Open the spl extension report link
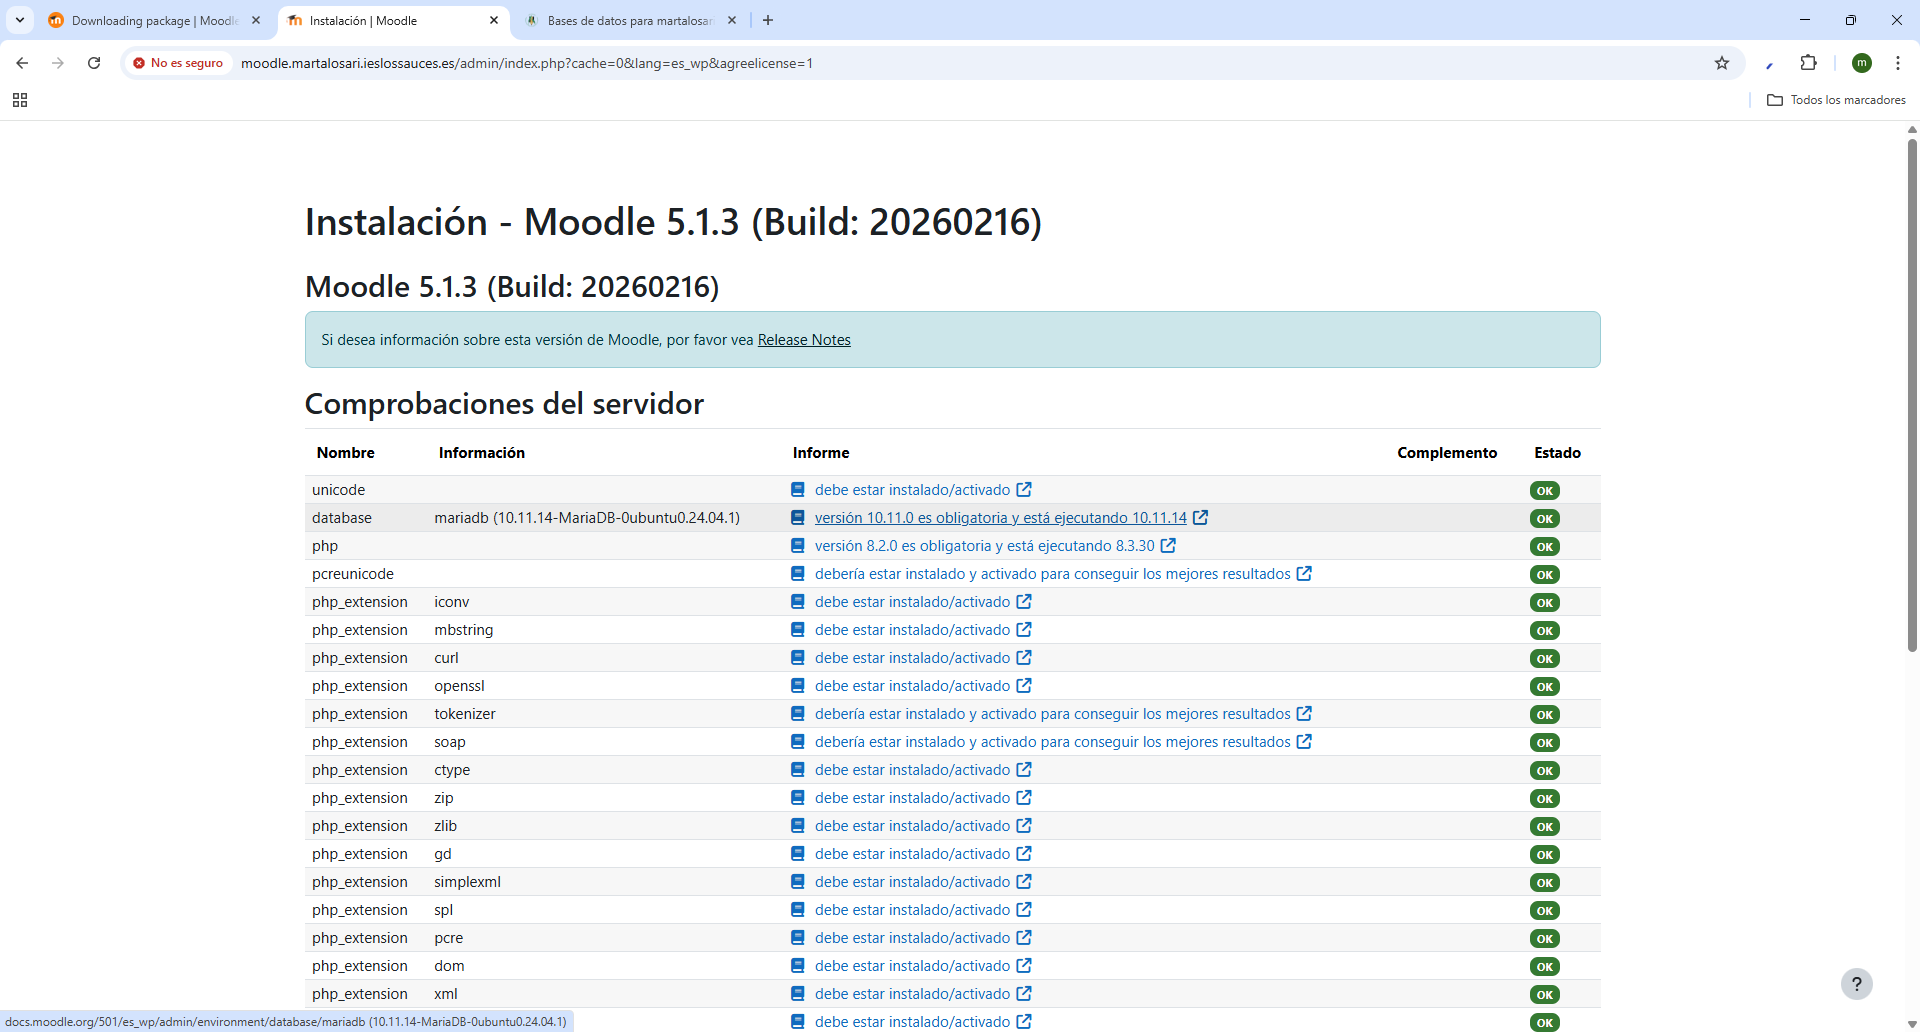 pyautogui.click(x=912, y=910)
